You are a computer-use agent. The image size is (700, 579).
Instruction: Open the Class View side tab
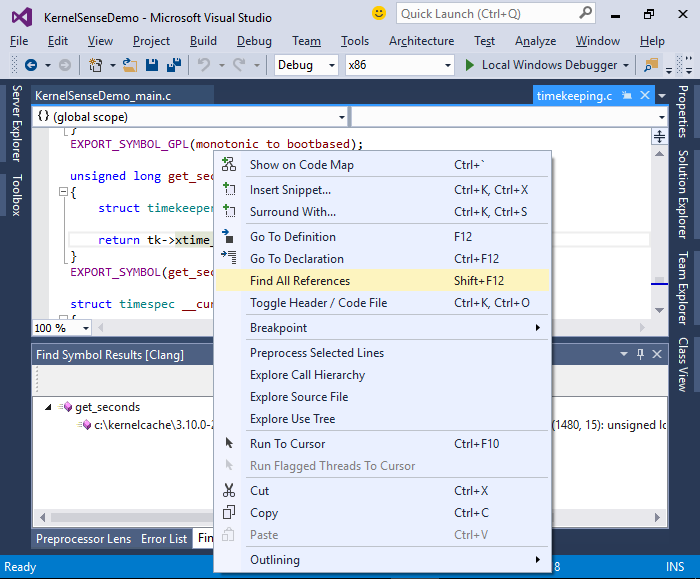click(683, 365)
